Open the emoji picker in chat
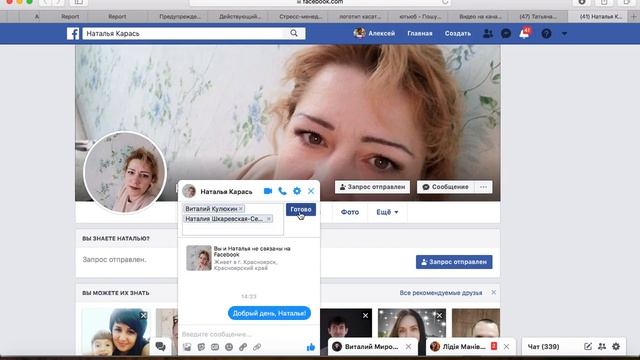 pyautogui.click(x=229, y=347)
